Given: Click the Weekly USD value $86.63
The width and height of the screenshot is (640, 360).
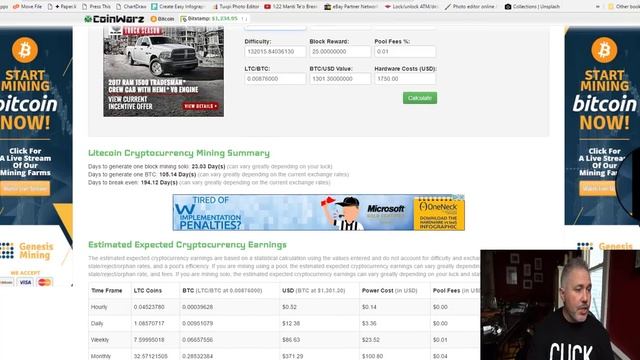Looking at the screenshot, I should 291,340.
